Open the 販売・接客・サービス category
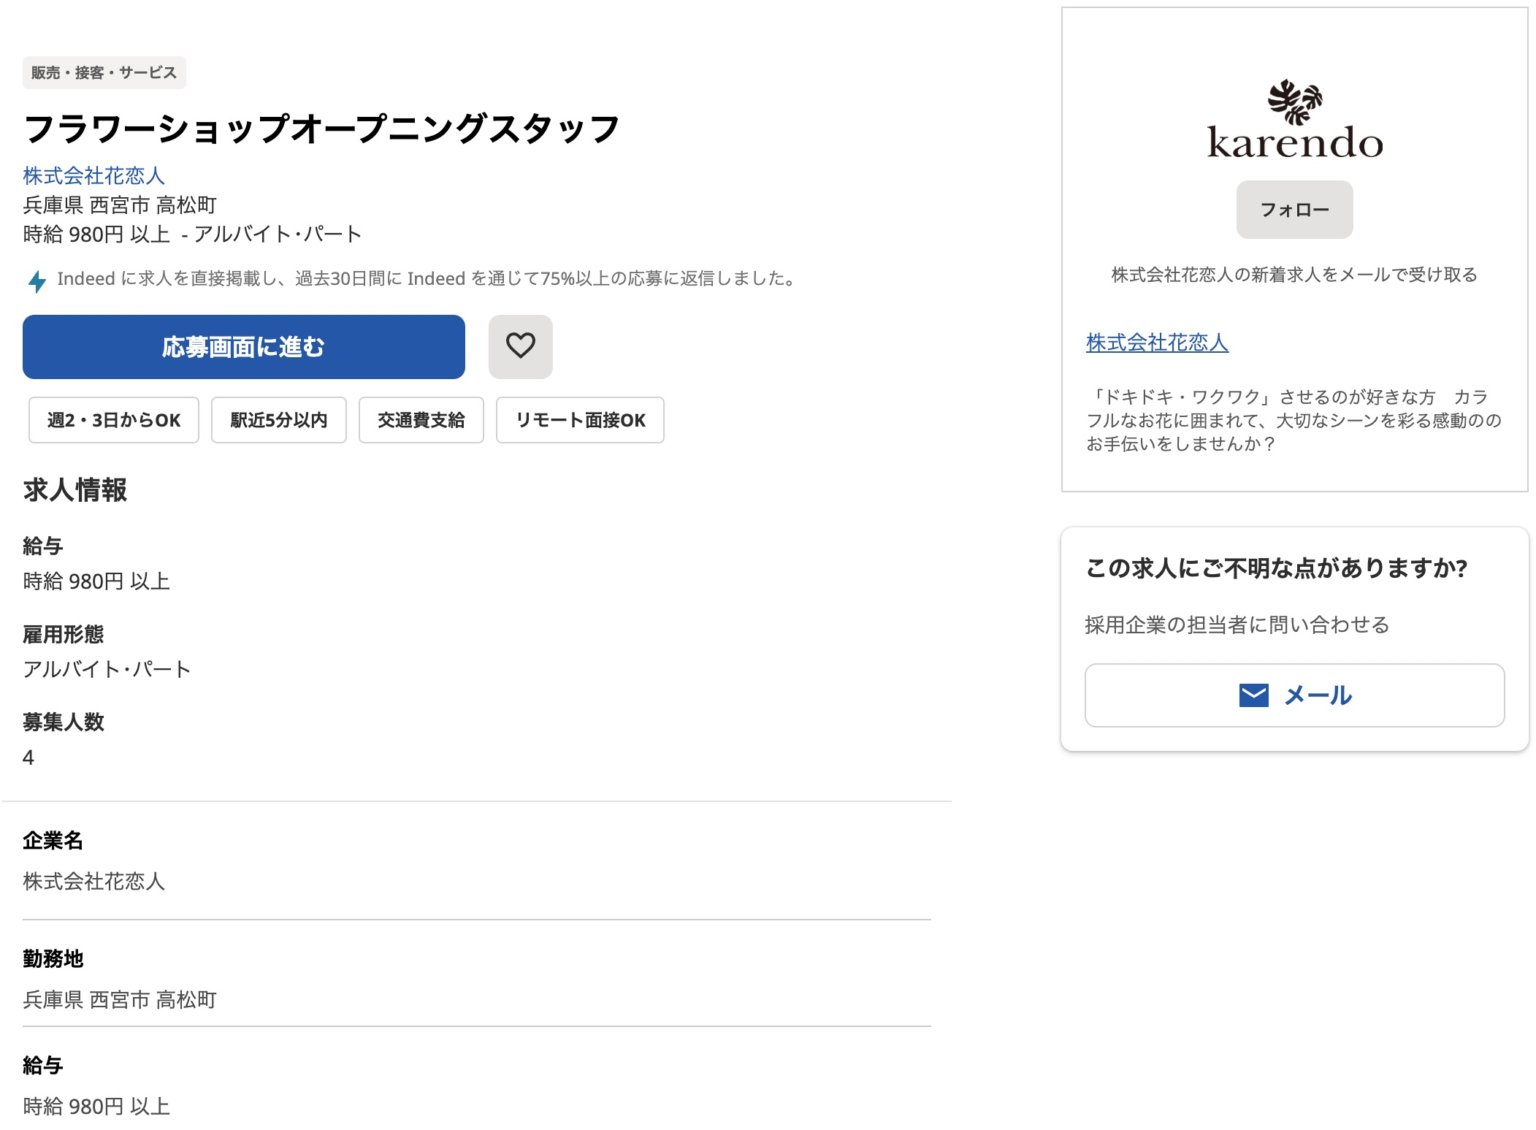Image resolution: width=1536 pixels, height=1130 pixels. click(x=104, y=72)
